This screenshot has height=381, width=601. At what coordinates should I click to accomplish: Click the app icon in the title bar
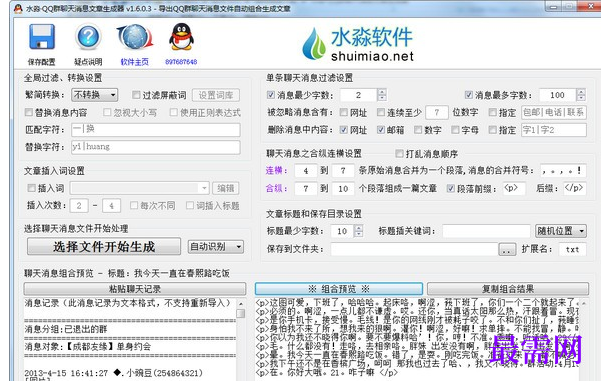(18, 8)
